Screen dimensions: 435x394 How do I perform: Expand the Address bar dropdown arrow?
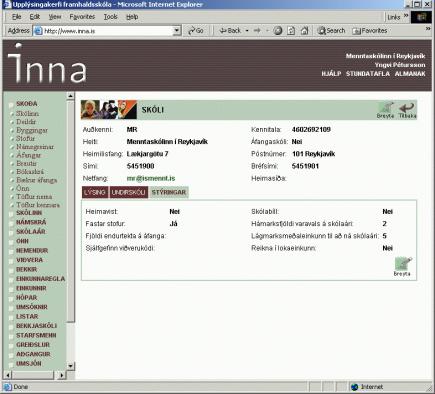tap(177, 31)
